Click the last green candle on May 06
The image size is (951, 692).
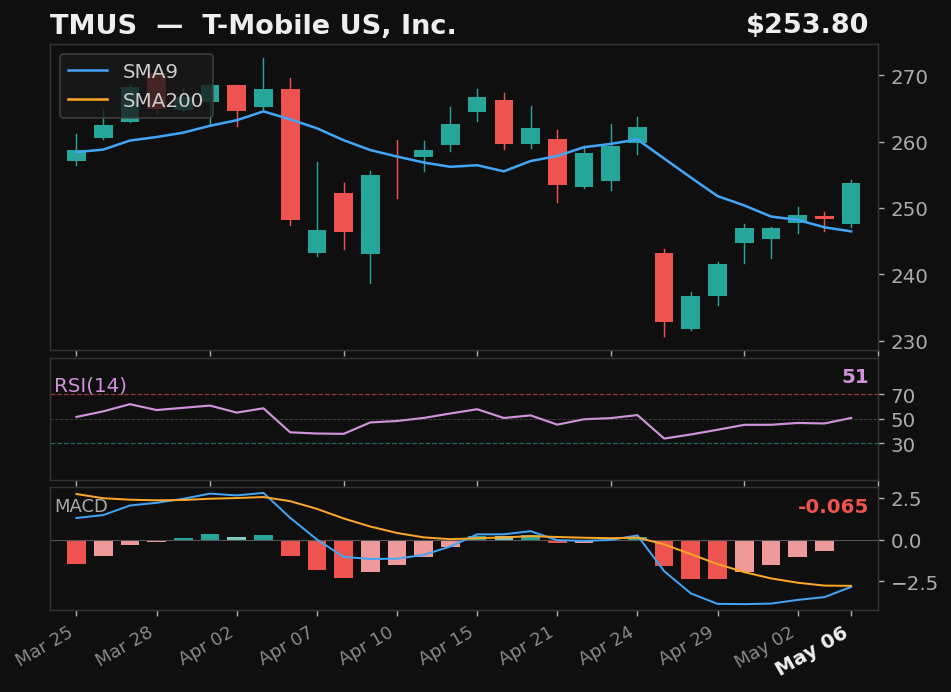[x=851, y=203]
